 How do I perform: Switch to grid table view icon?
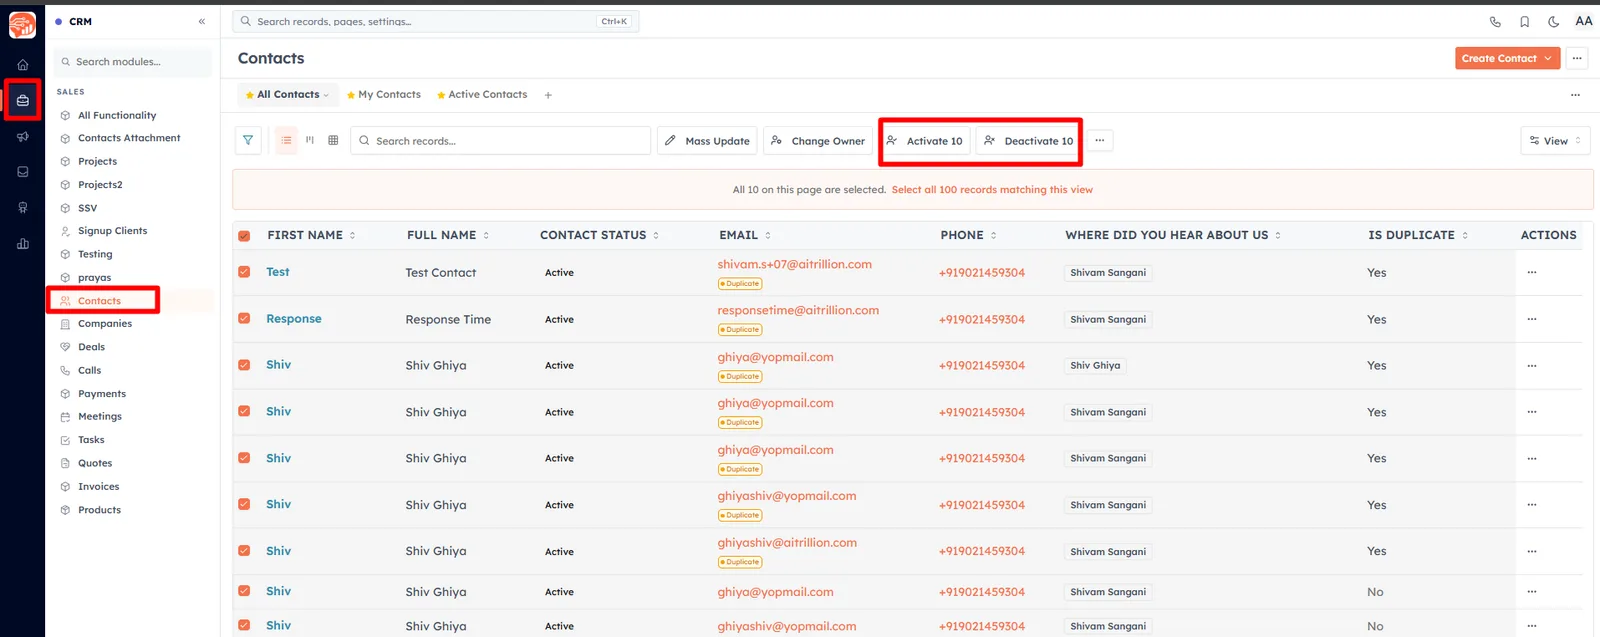point(333,141)
